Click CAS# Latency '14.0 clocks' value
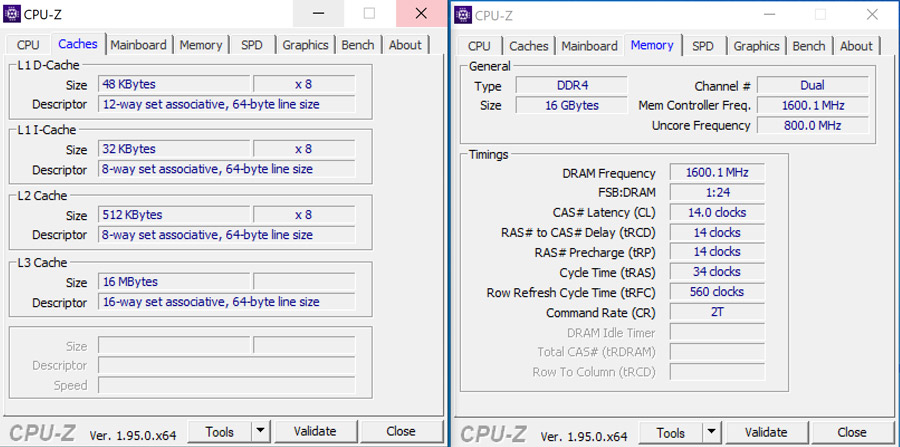Viewport: 900px width, 447px height. point(717,212)
